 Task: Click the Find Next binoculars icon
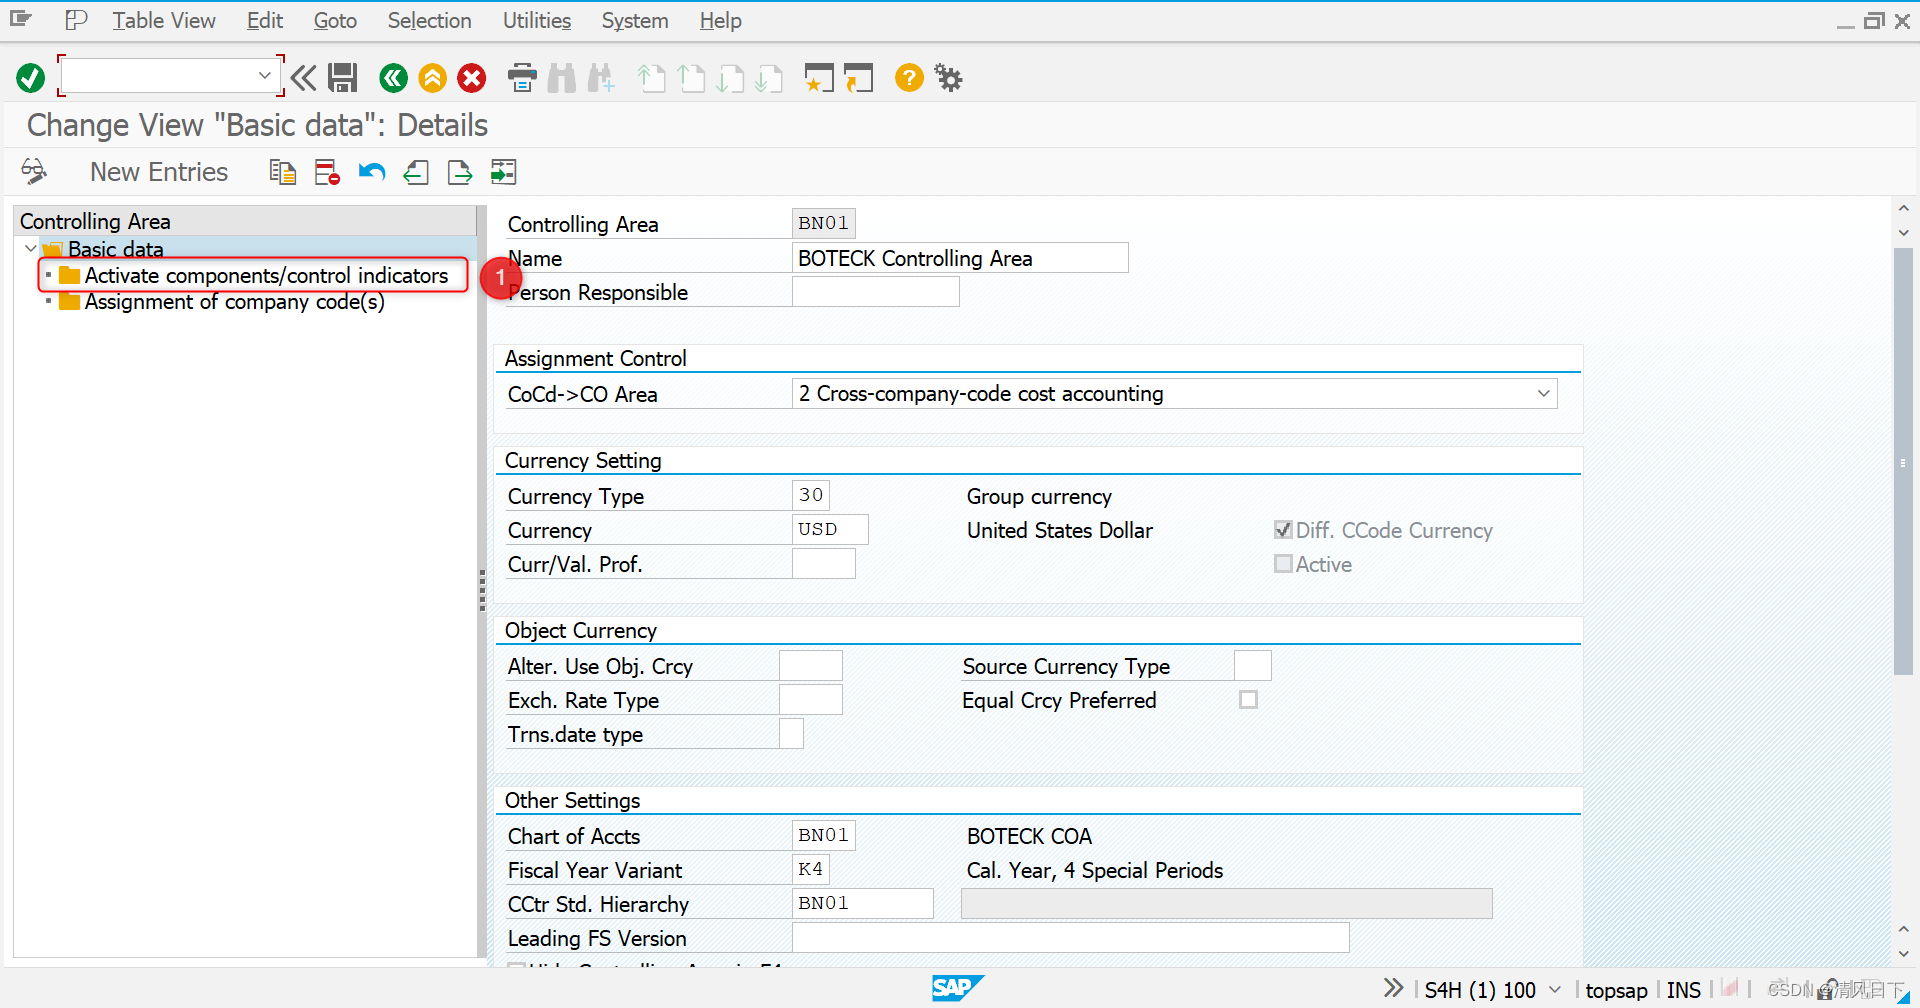(602, 78)
